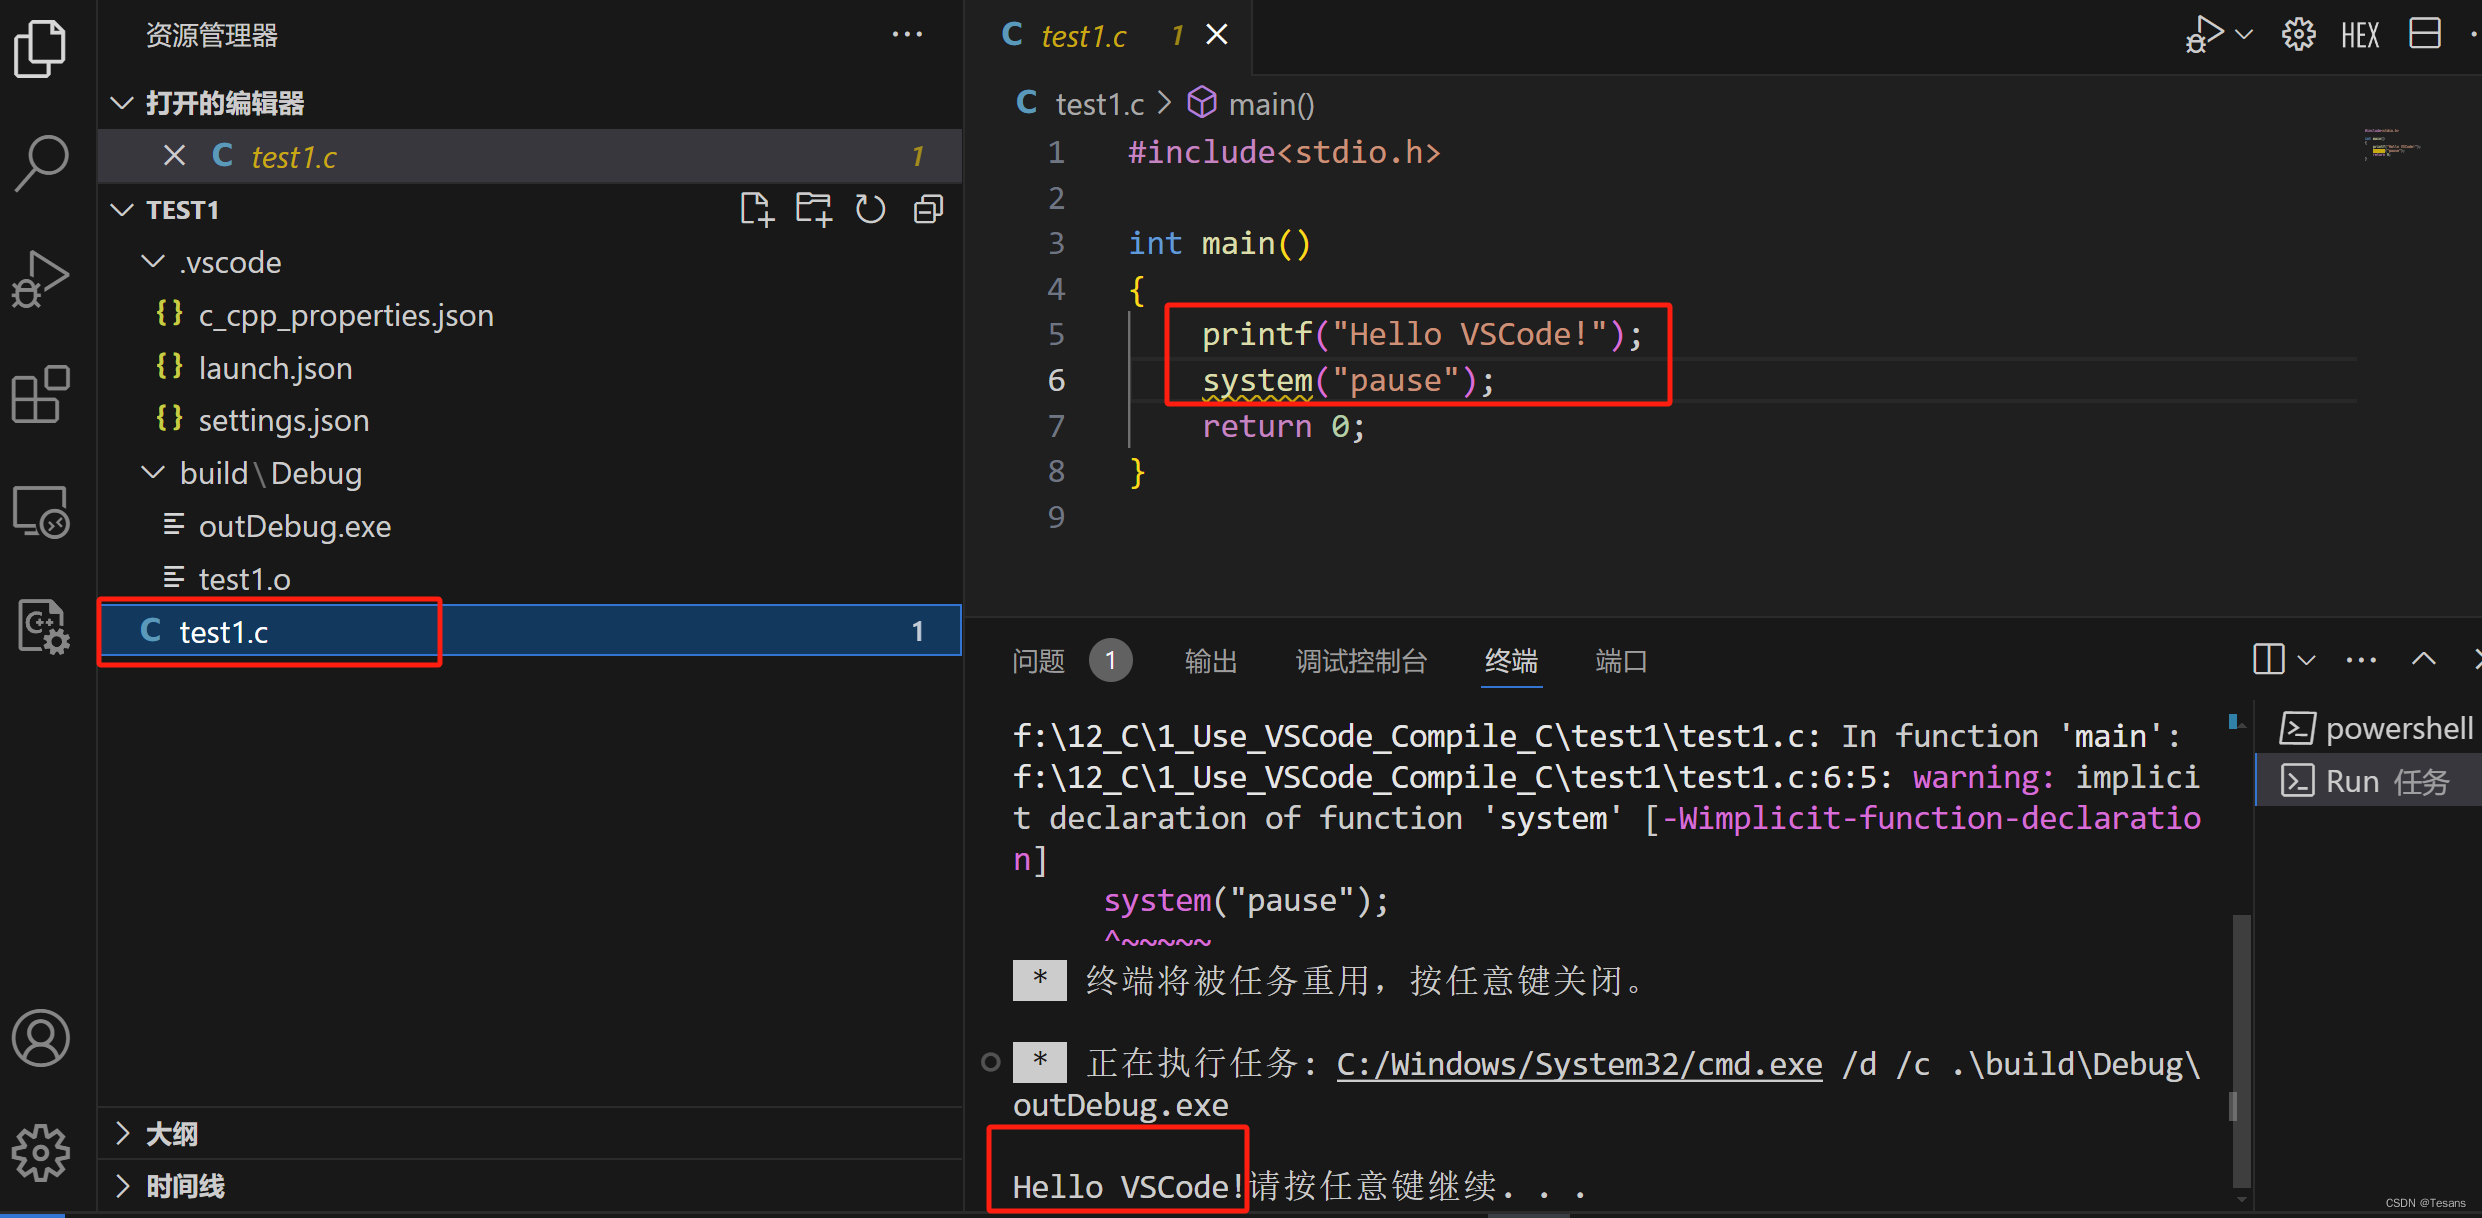Collapse the Open Editors section

coord(122,103)
